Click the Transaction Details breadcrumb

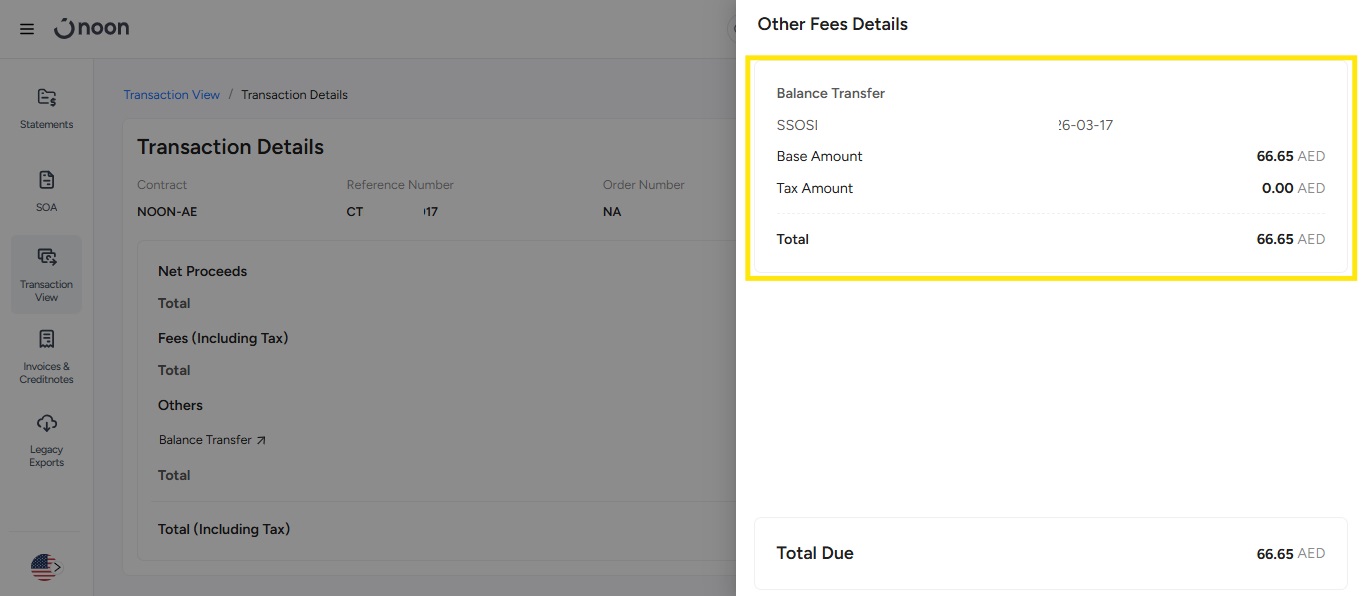coord(294,95)
